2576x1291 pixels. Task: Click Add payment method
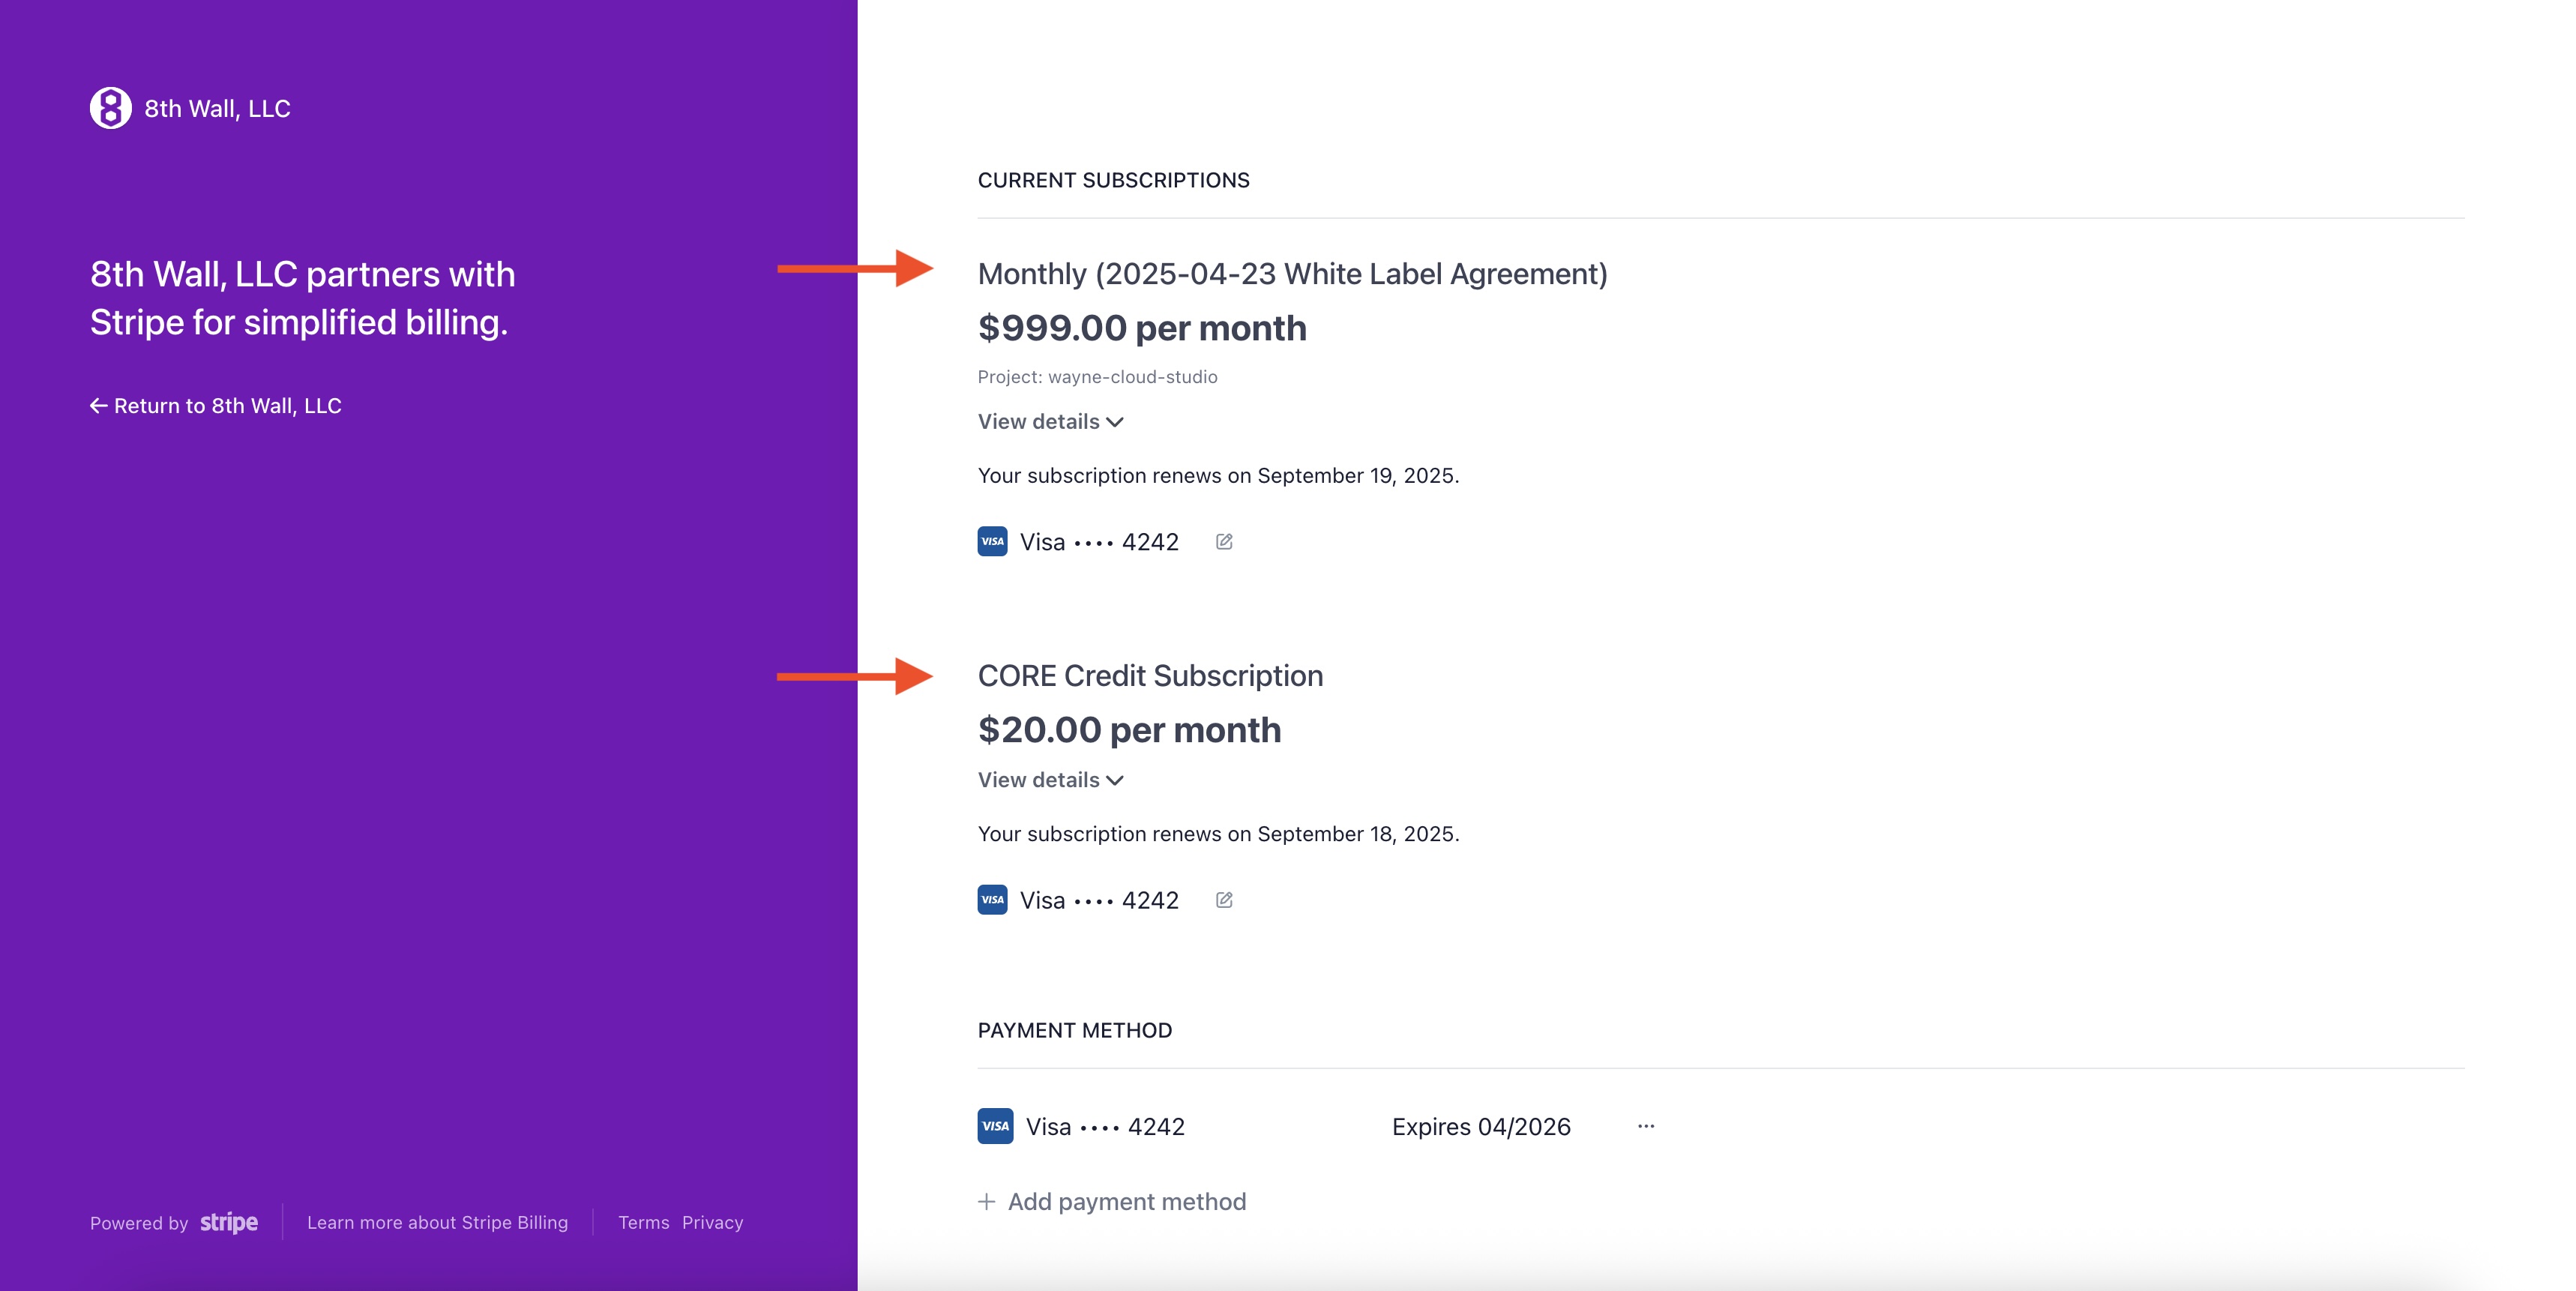click(1126, 1201)
